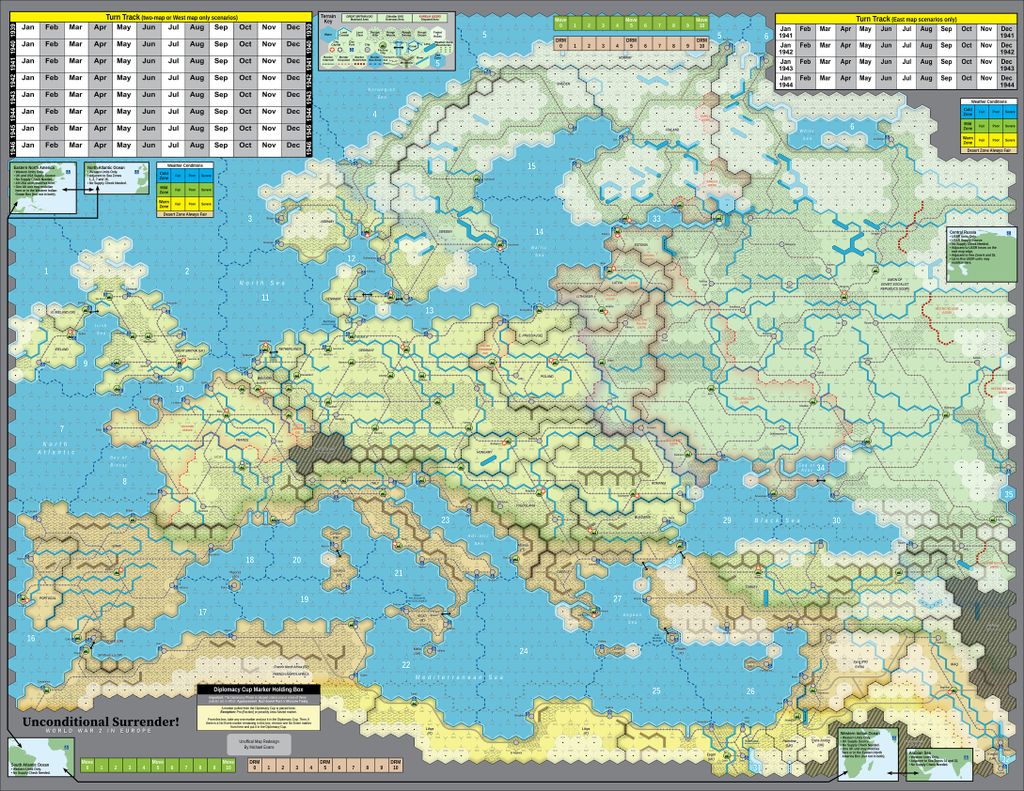Click the Warm Zone row in East Weather Conditions table

pyautogui.click(x=989, y=140)
